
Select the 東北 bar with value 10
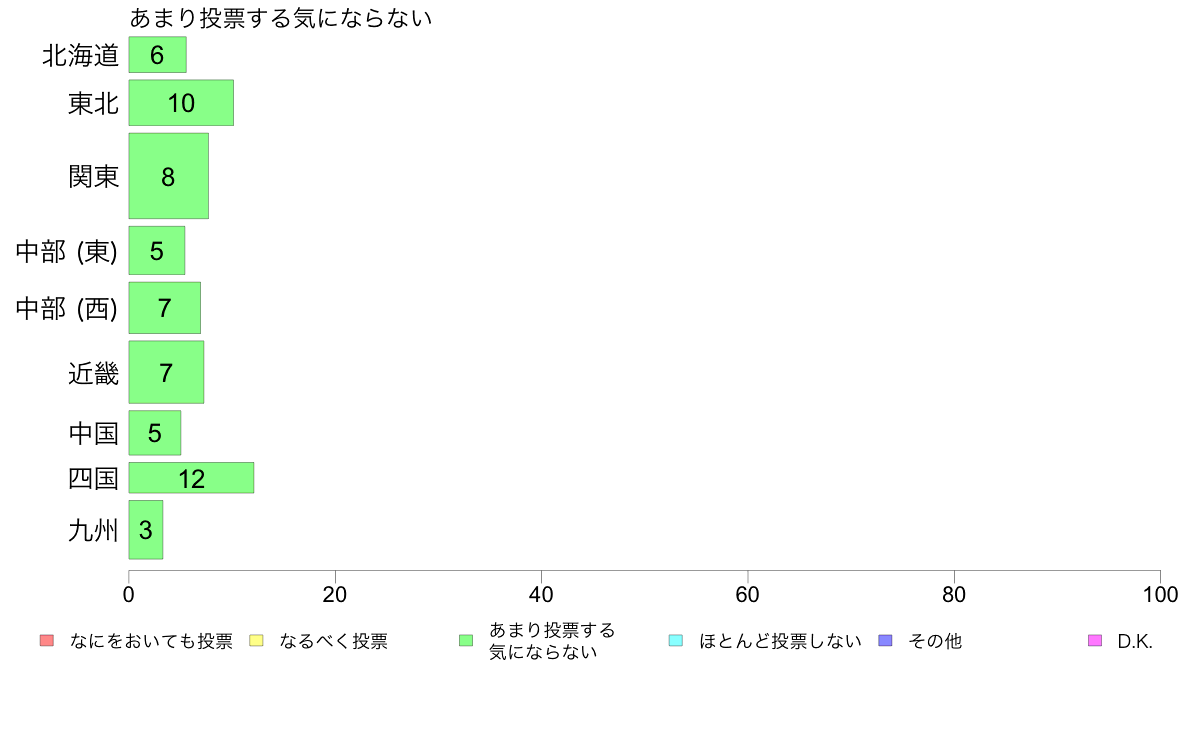(x=181, y=102)
